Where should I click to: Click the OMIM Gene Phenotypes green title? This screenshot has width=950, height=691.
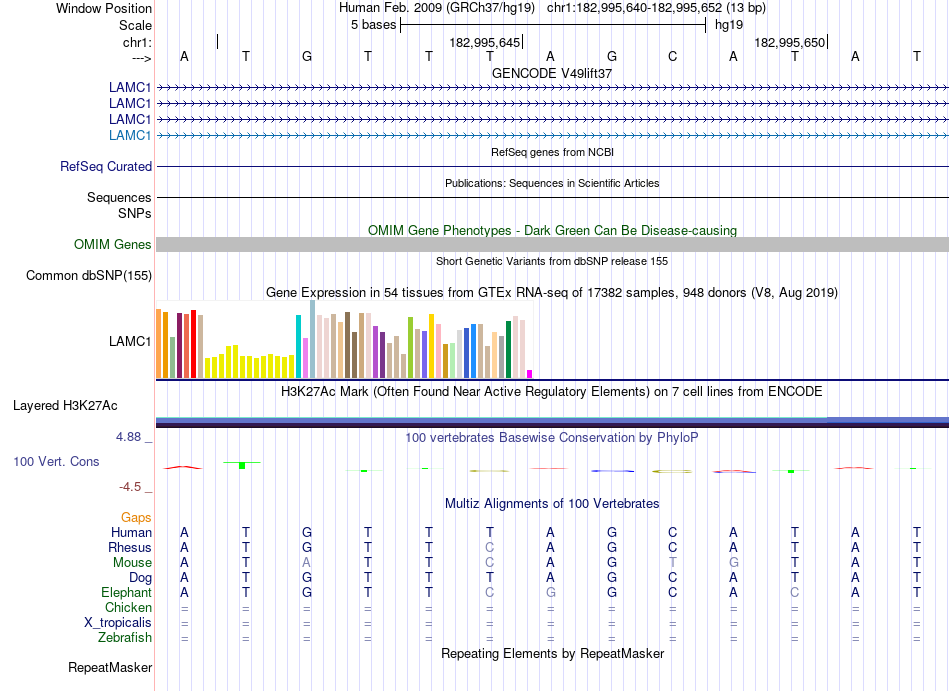pyautogui.click(x=552, y=230)
